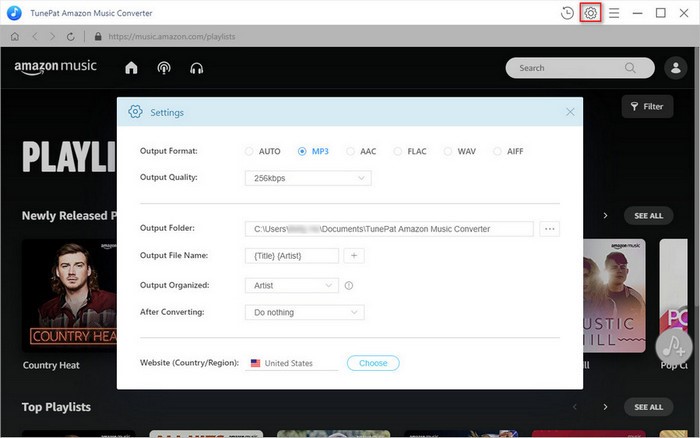Go to Amazon Music home icon
The image size is (700, 438).
coord(131,68)
